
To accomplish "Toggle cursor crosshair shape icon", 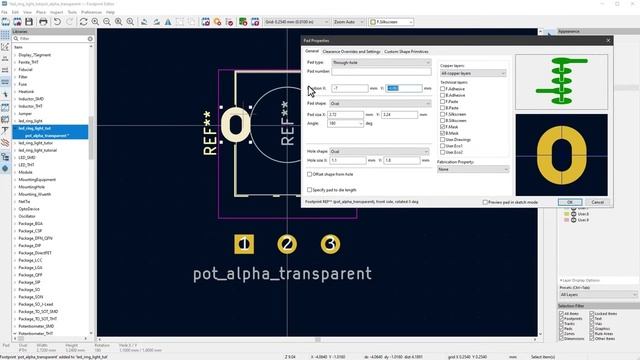I will click(5, 95).
